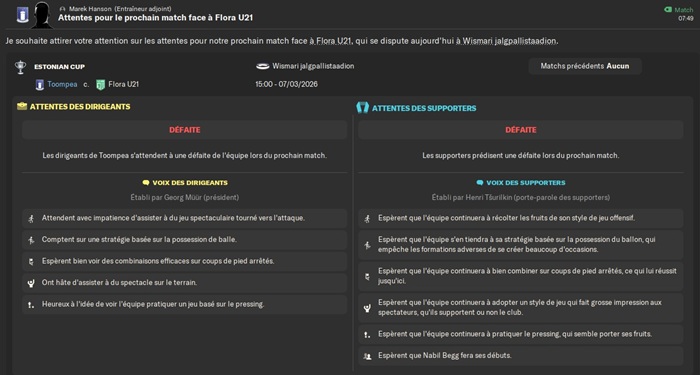This screenshot has width=700, height=375.
Task: Click the Flora U21 green crest
Action: pyautogui.click(x=100, y=84)
